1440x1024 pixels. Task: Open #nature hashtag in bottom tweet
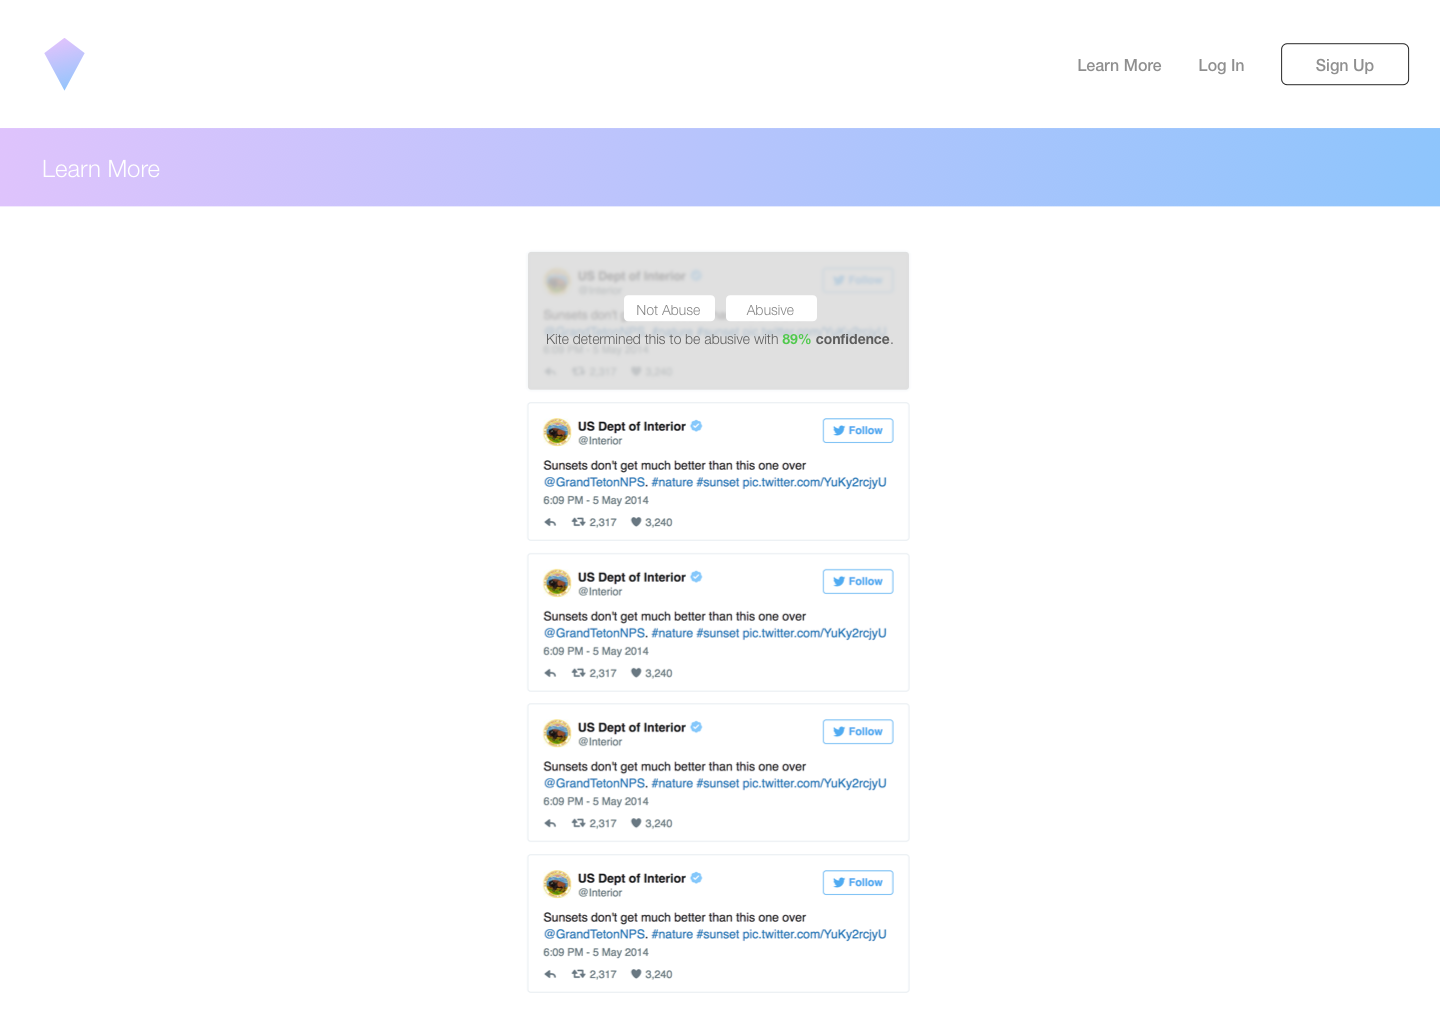672,934
